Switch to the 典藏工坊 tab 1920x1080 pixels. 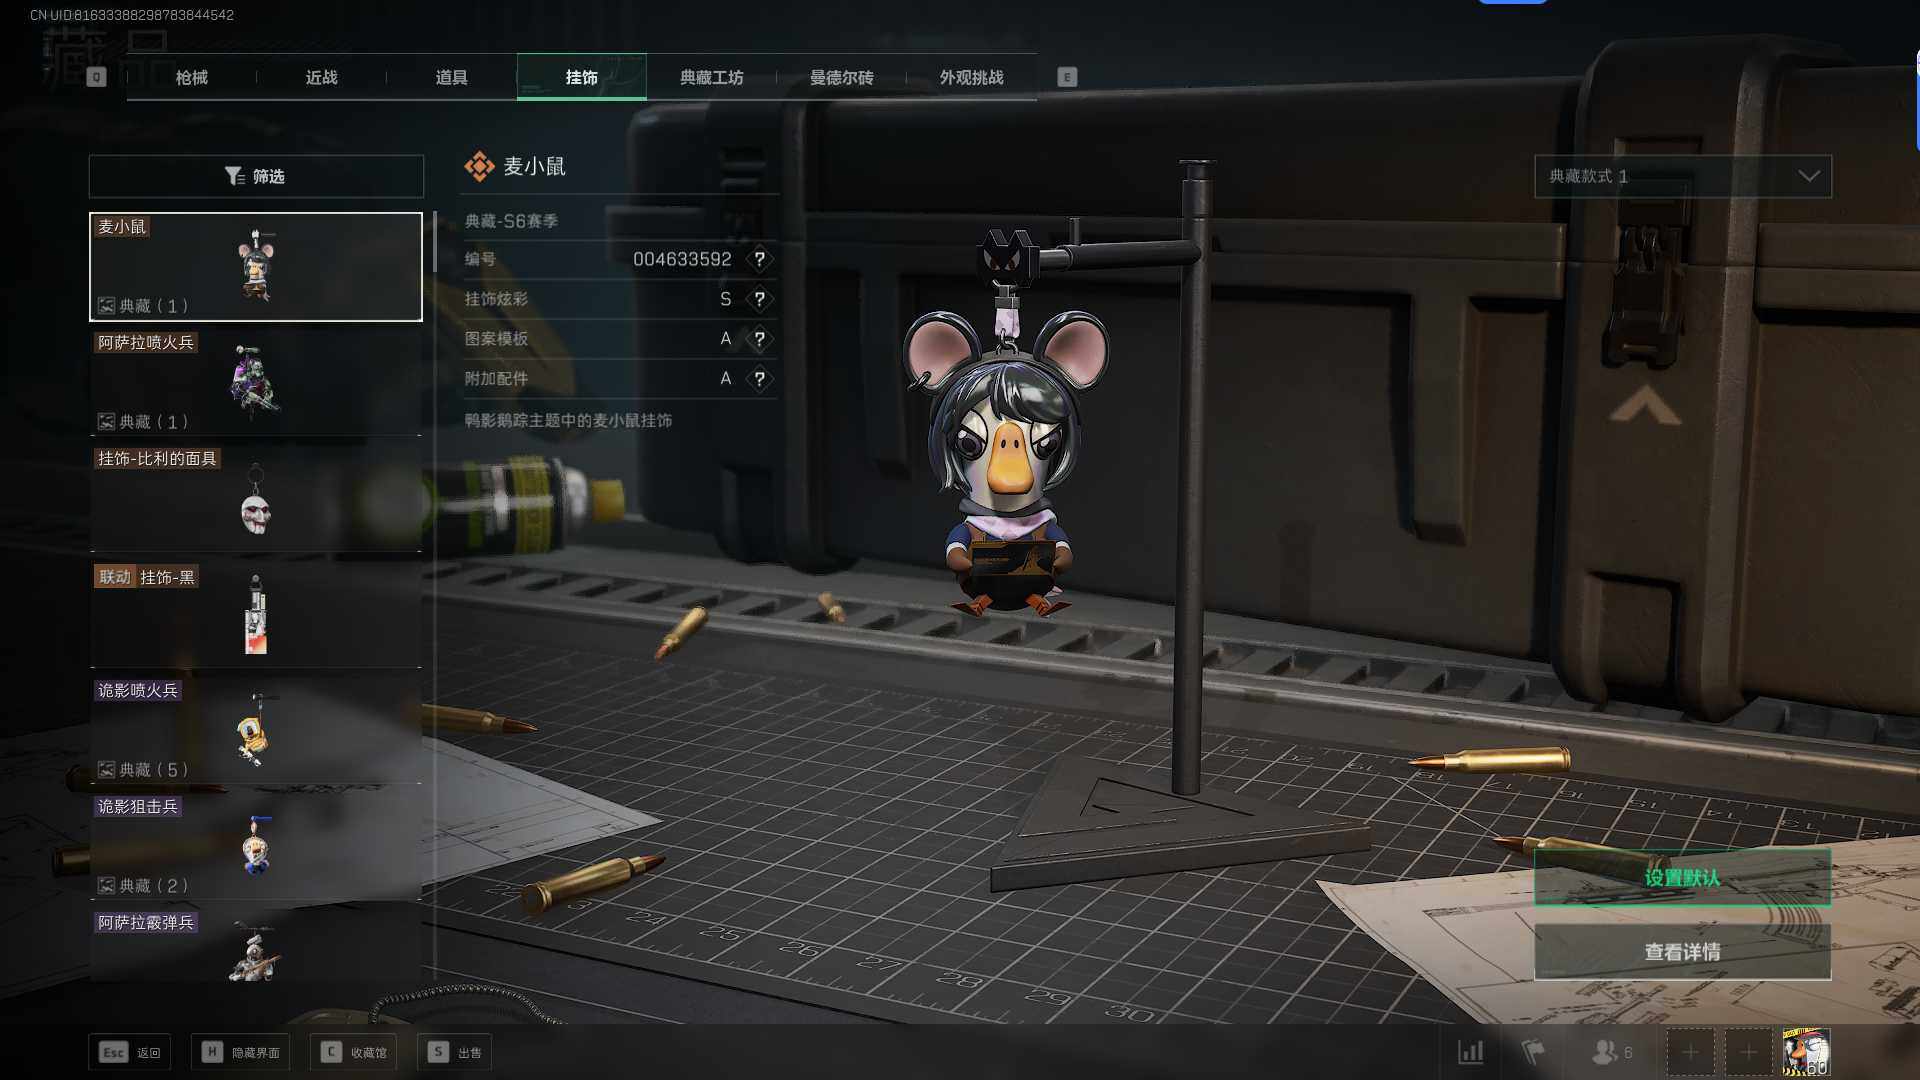(711, 77)
